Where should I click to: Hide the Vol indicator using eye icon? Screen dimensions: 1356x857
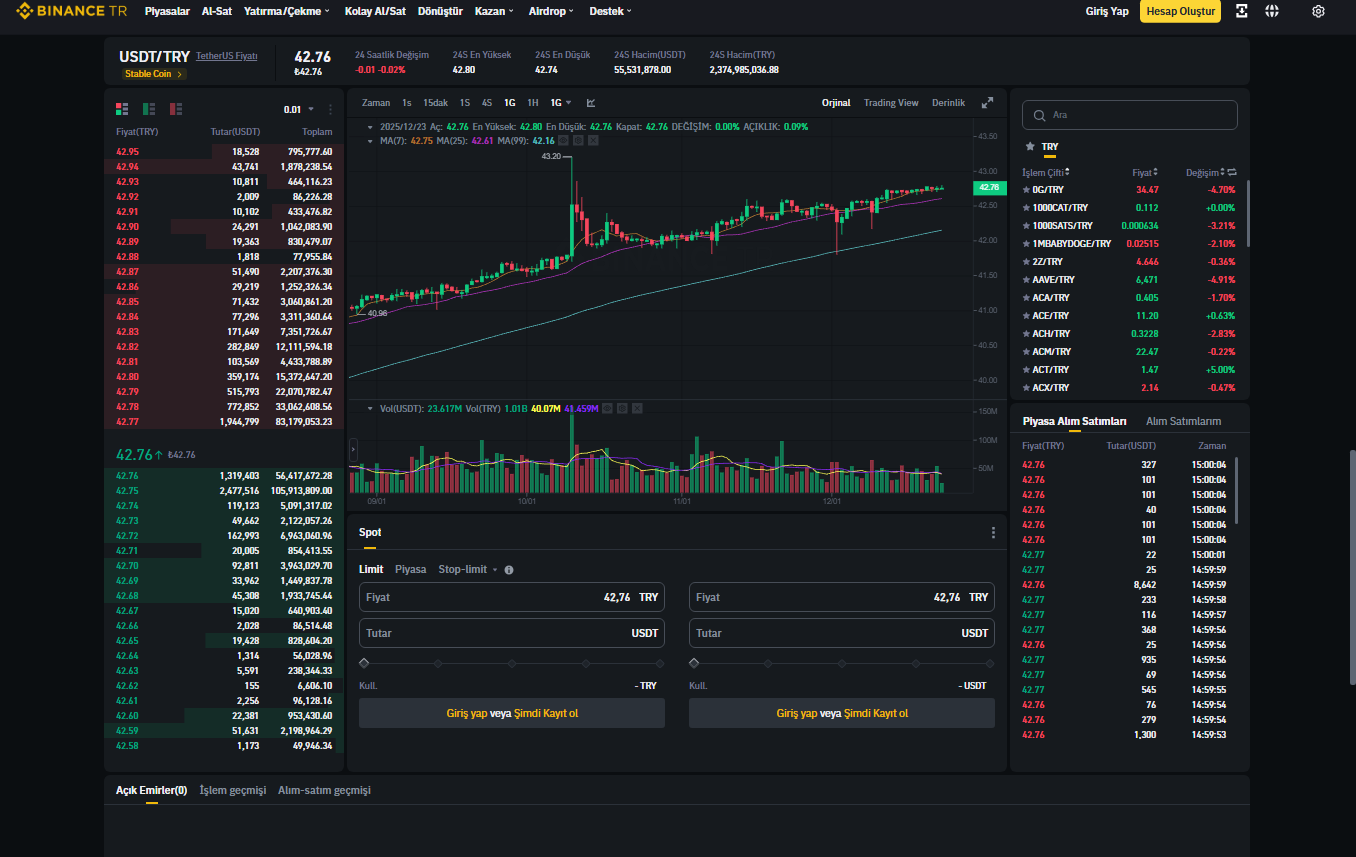[x=607, y=408]
